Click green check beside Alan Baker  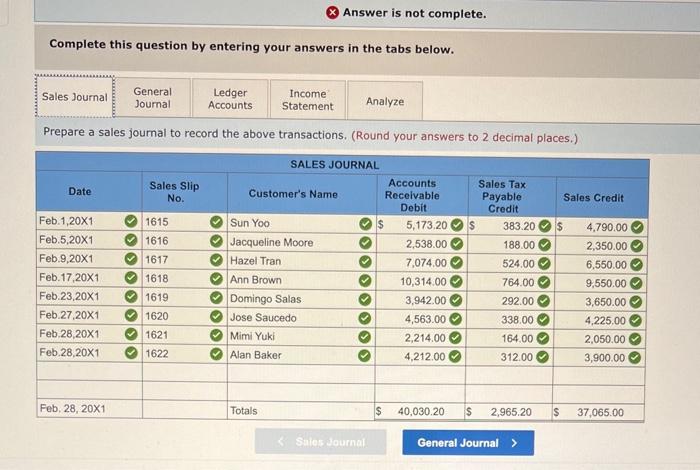coord(364,355)
